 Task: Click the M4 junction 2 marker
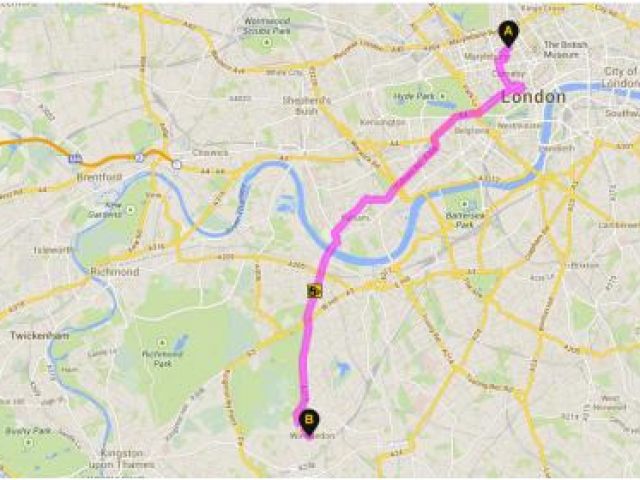(139, 158)
